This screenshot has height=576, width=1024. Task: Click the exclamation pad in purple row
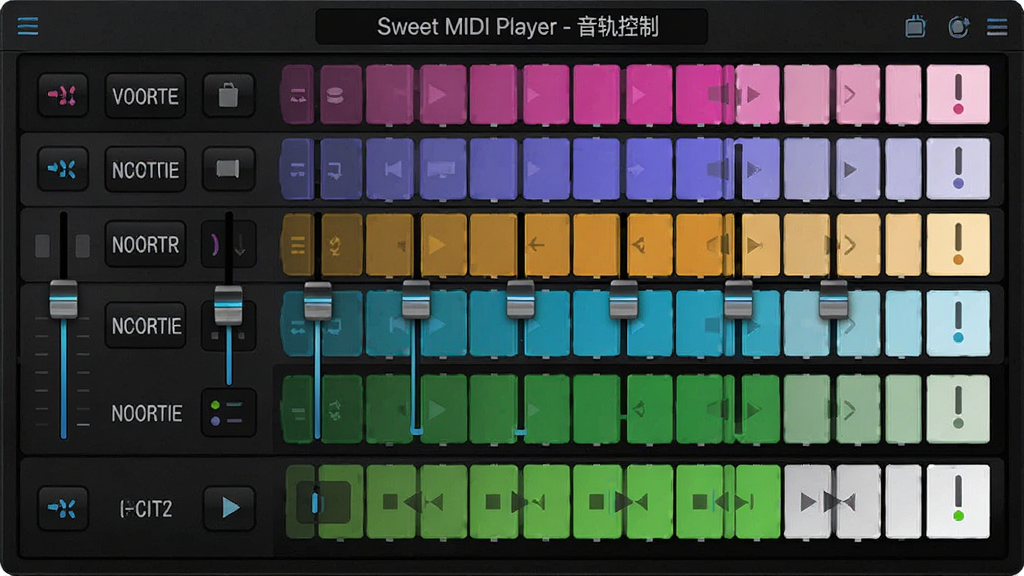coord(958,169)
